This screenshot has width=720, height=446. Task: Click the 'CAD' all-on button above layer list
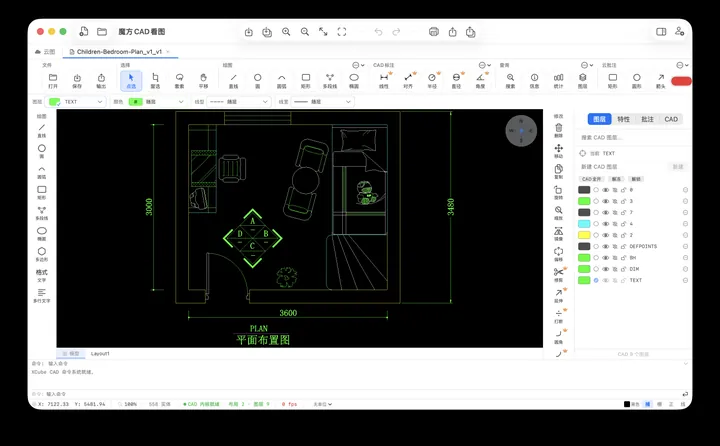coord(591,179)
